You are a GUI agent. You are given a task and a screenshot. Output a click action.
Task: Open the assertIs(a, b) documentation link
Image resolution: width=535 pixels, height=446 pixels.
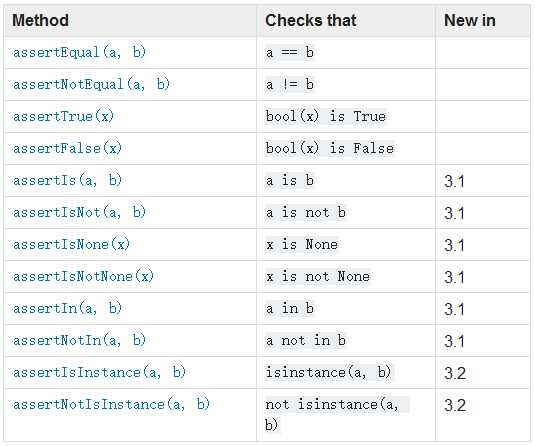click(68, 181)
